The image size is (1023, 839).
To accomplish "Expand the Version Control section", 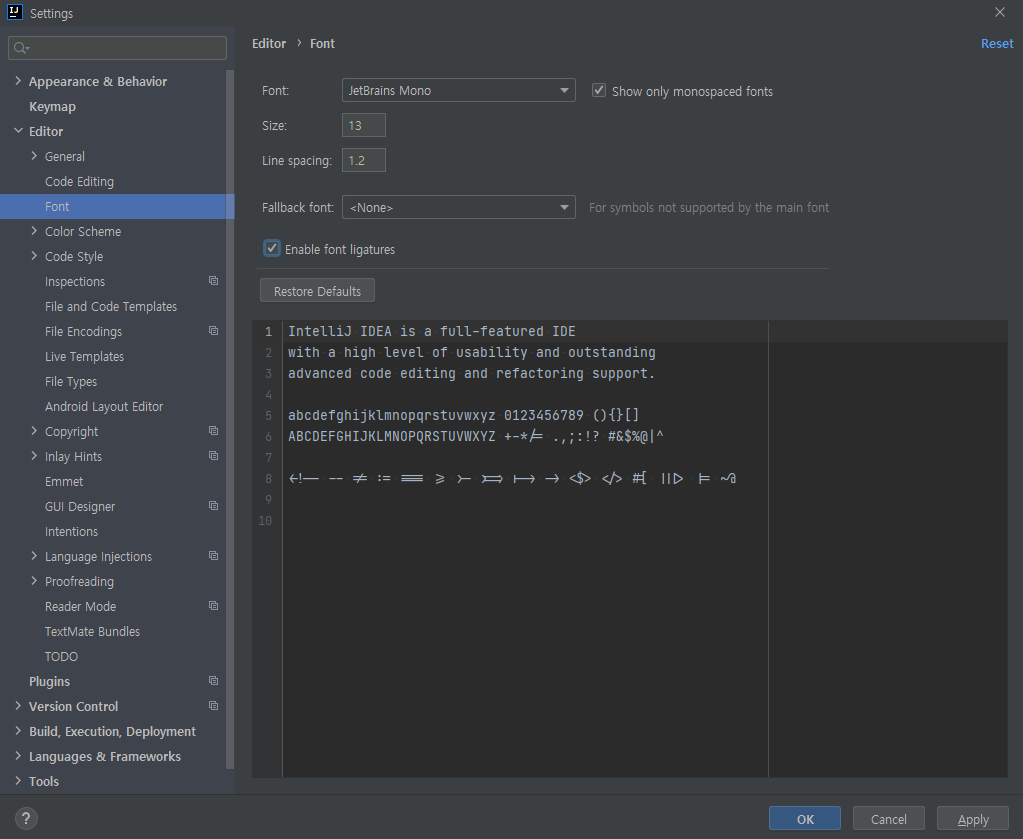I will click(x=18, y=706).
